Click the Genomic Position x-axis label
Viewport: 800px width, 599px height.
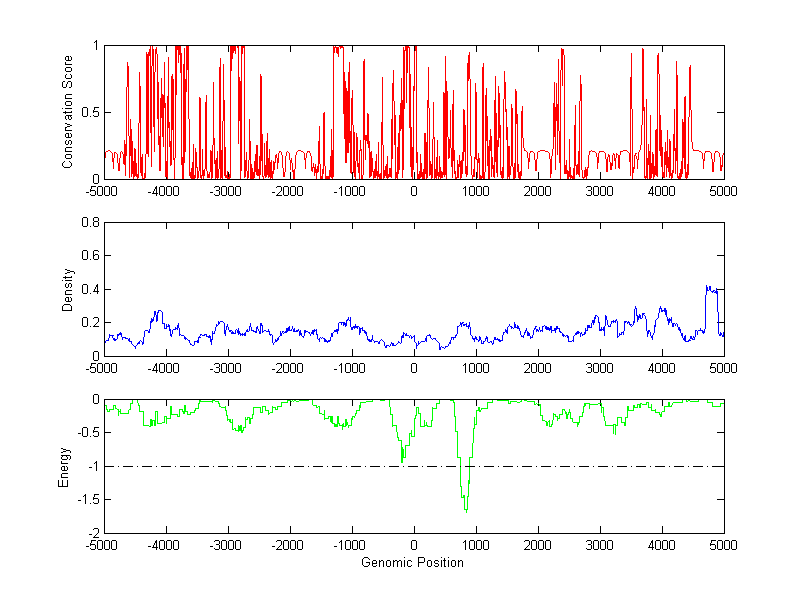pyautogui.click(x=413, y=563)
